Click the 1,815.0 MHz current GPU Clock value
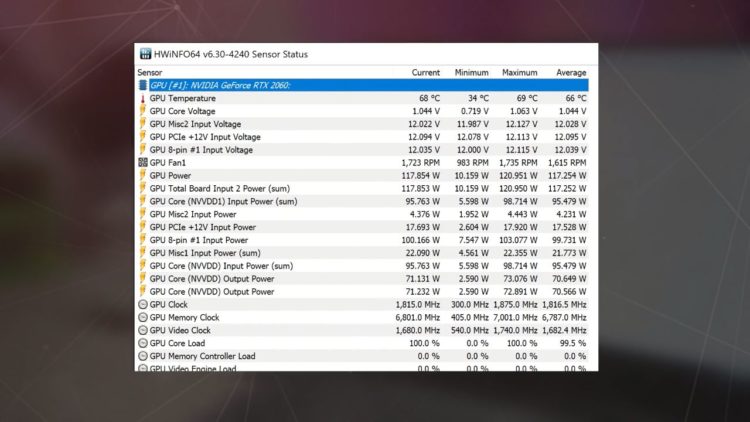 click(x=418, y=304)
